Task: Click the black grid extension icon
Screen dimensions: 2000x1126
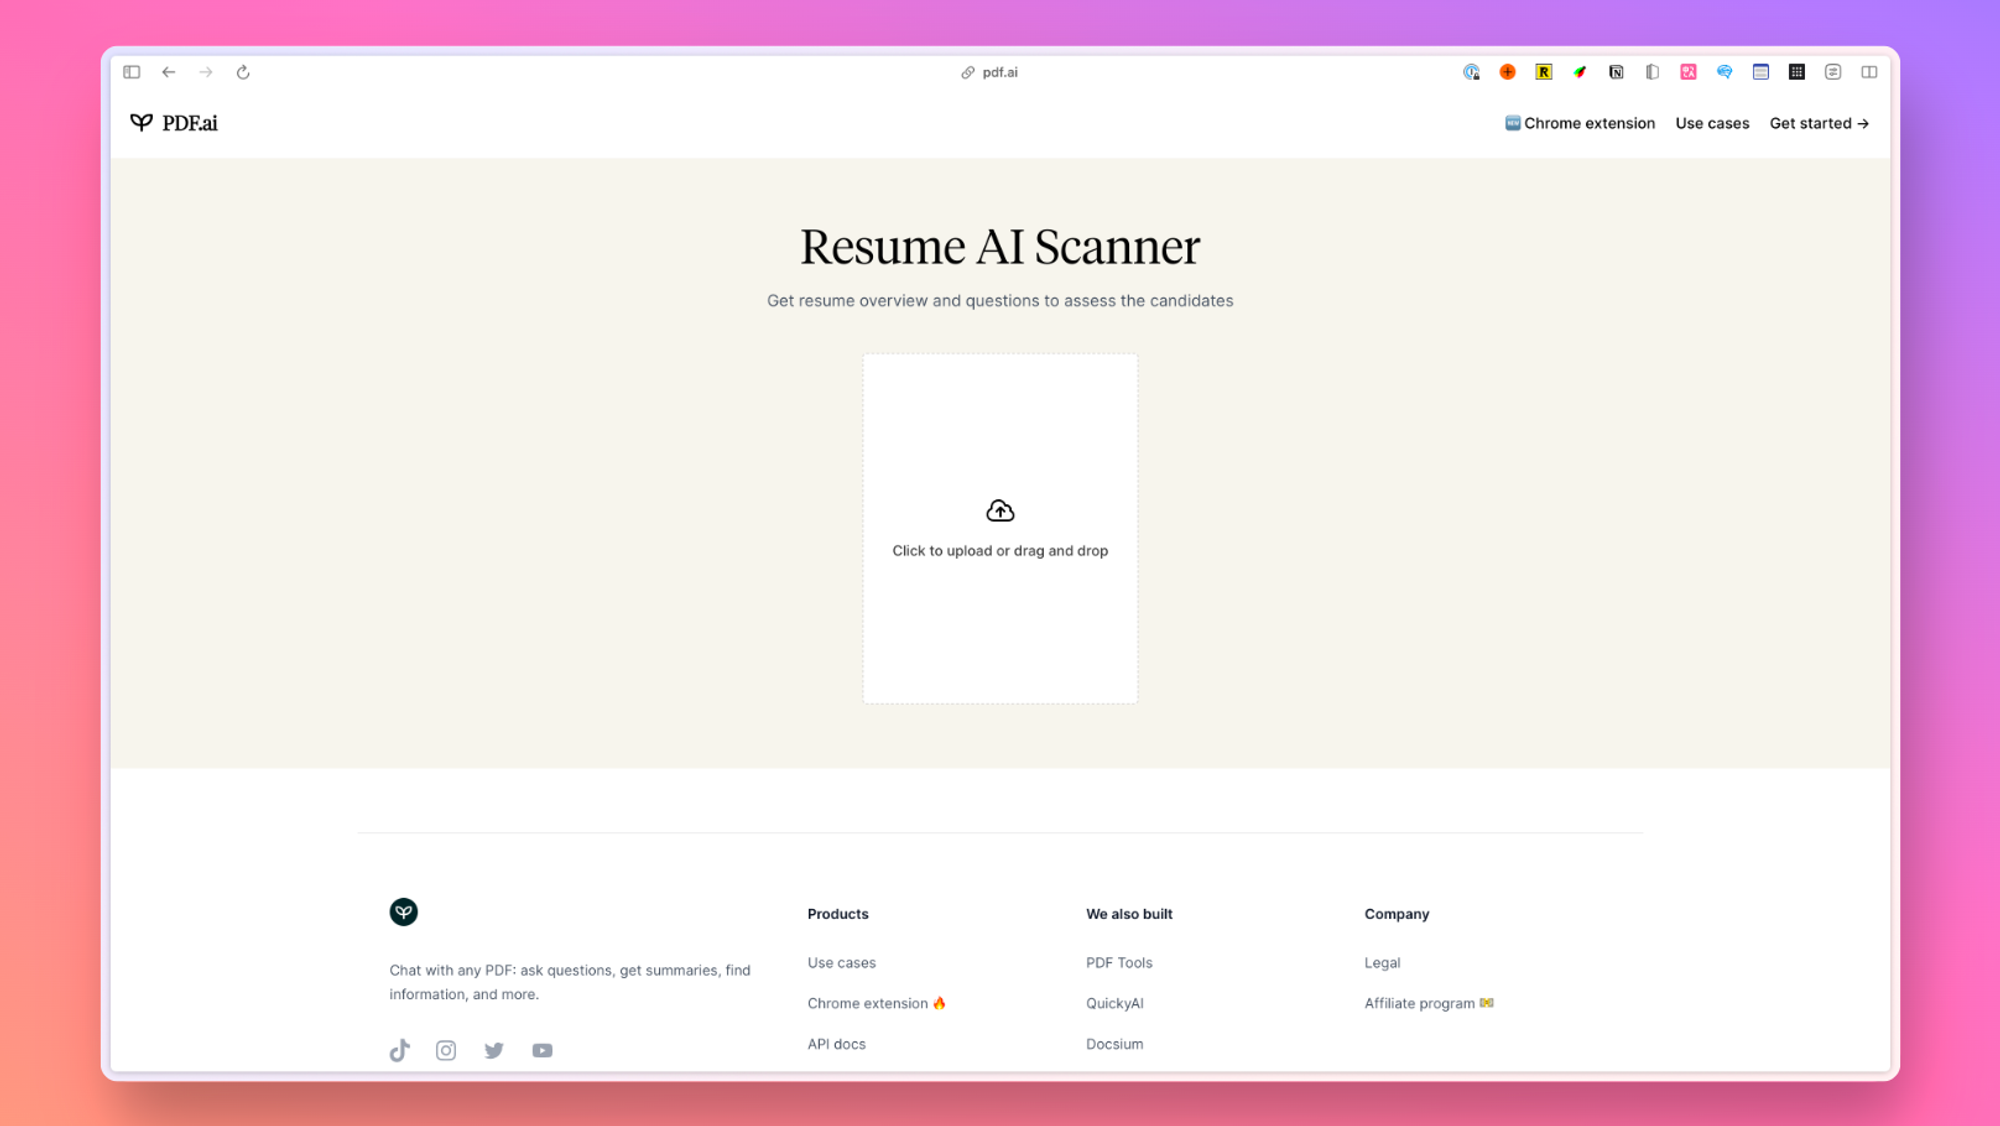Action: [1797, 72]
